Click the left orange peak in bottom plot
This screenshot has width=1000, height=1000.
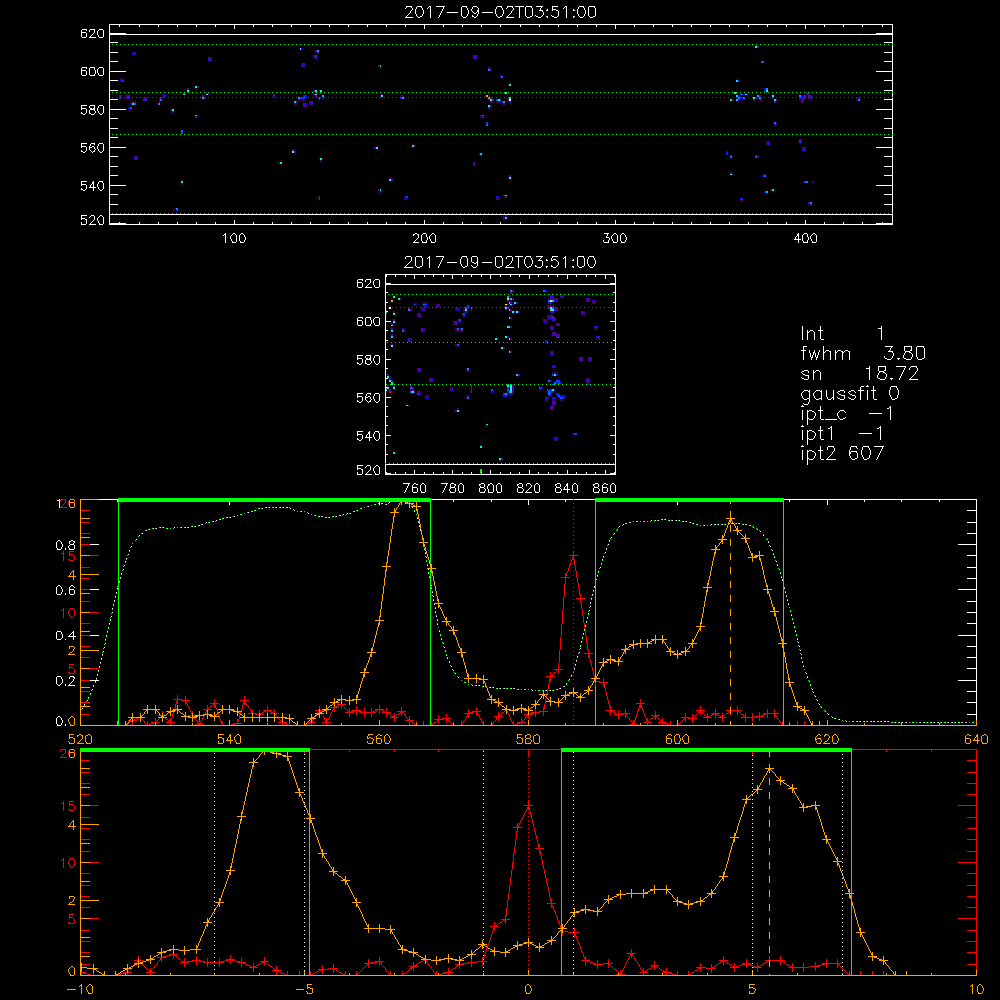(267, 753)
